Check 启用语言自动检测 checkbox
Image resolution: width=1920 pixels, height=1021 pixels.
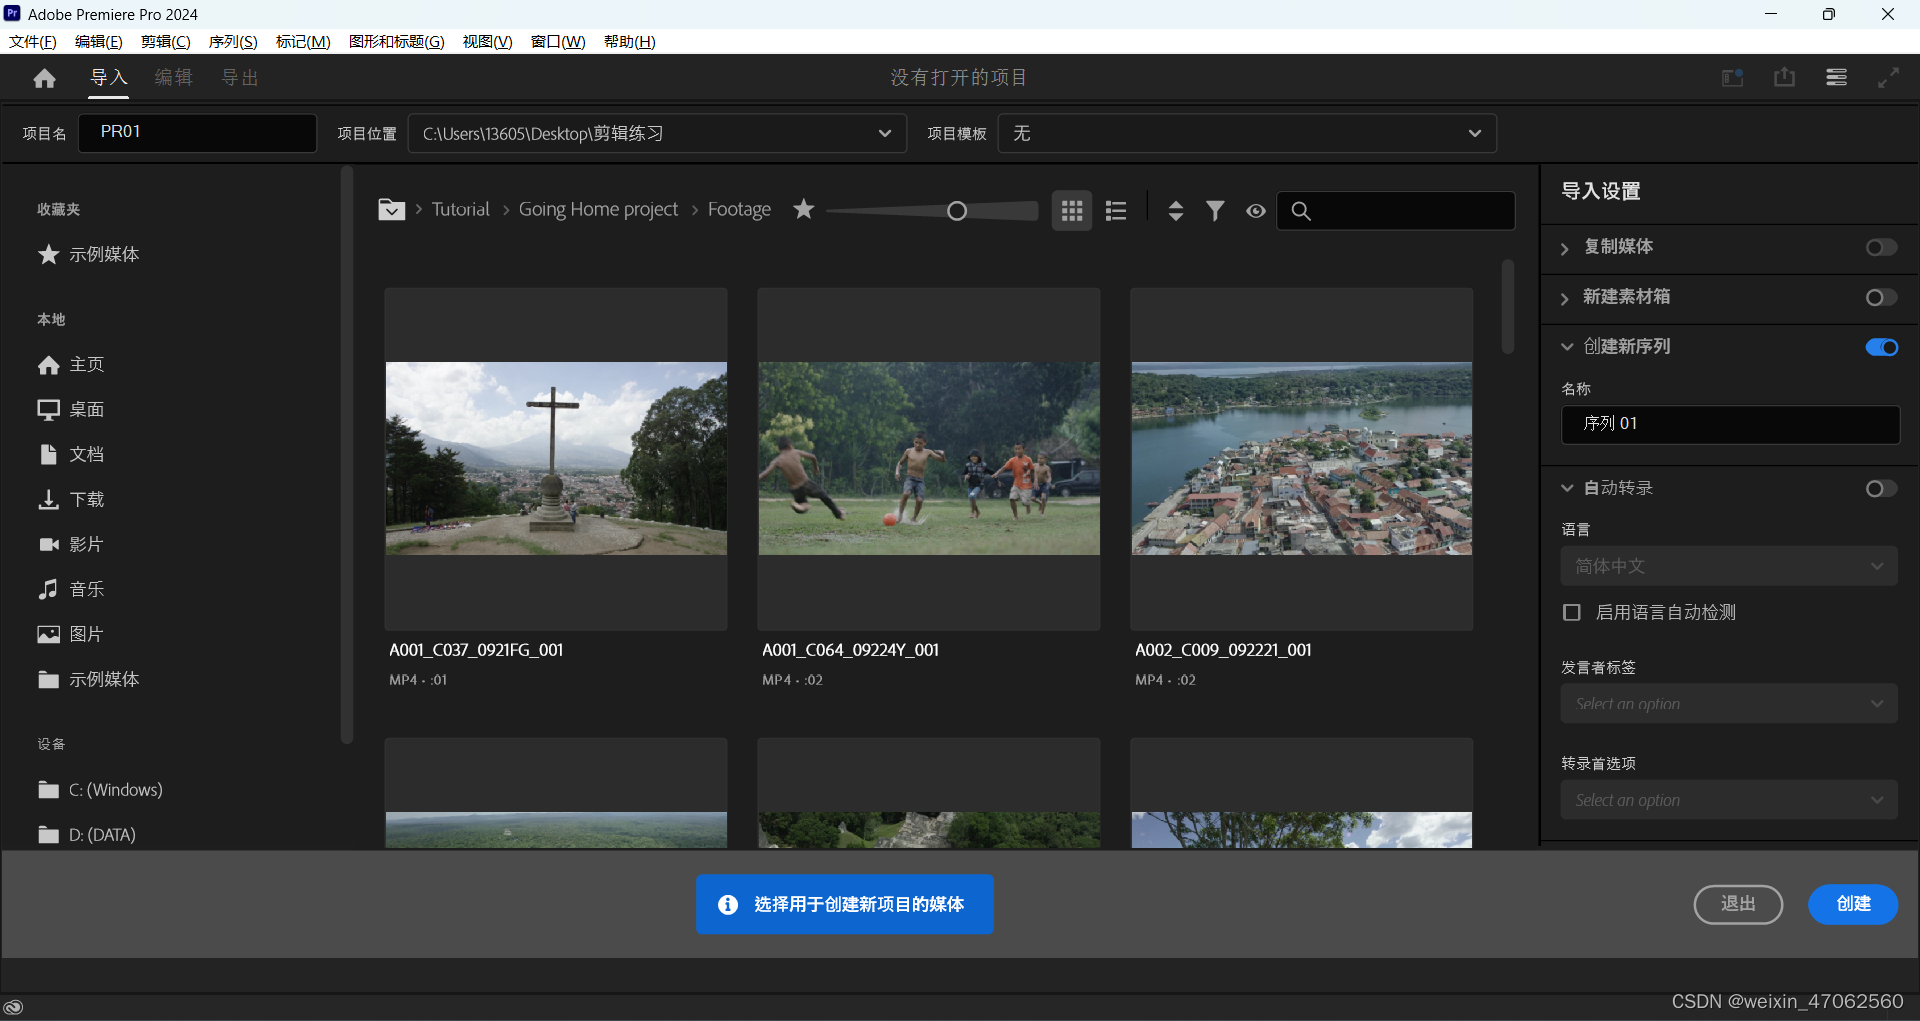(1572, 612)
